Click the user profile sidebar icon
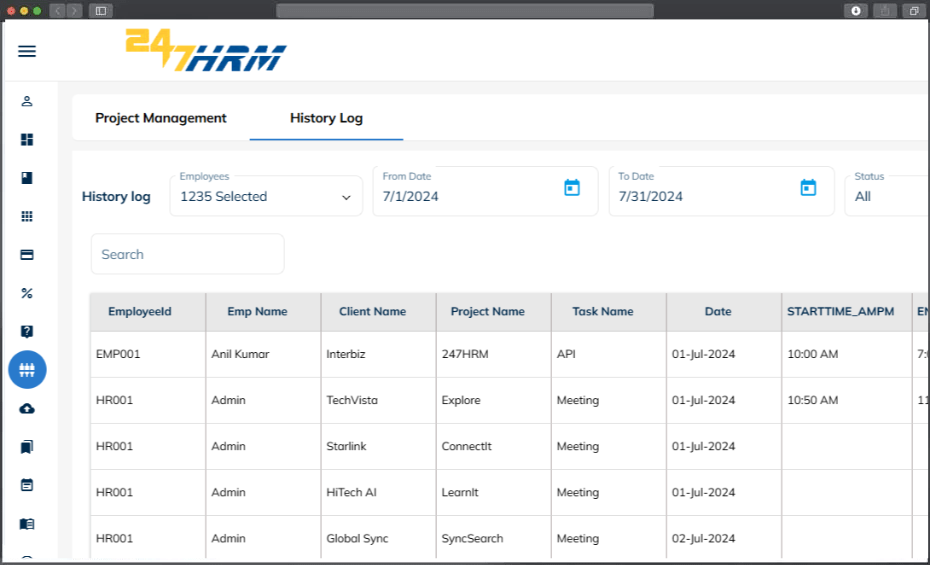Screen dimensions: 930x565 pyautogui.click(x=27, y=101)
